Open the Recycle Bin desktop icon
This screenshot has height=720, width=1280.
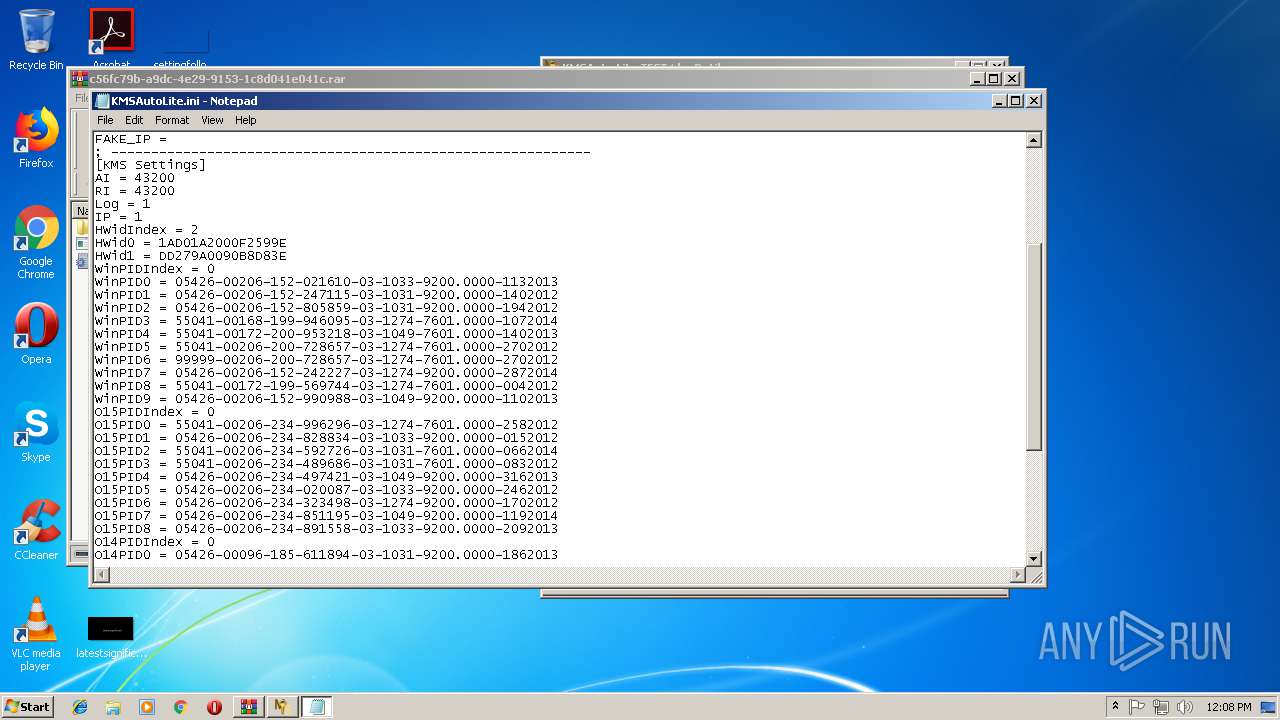[36, 40]
